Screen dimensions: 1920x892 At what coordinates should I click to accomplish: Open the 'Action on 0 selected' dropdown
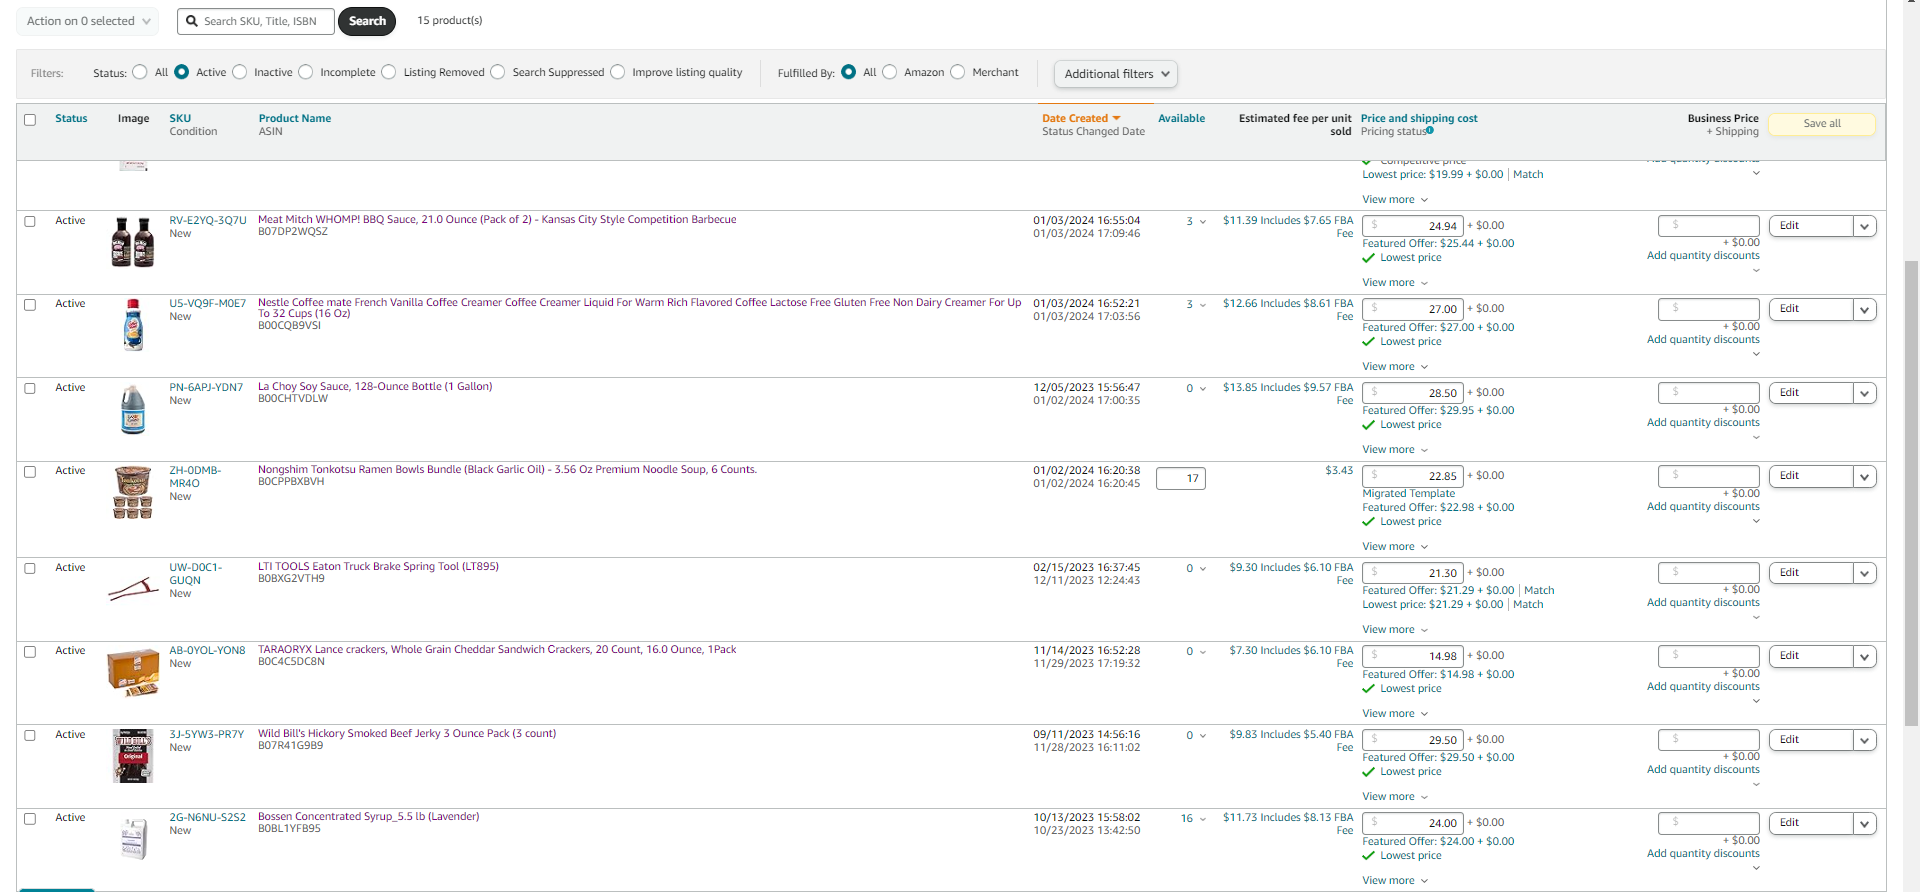(x=87, y=21)
